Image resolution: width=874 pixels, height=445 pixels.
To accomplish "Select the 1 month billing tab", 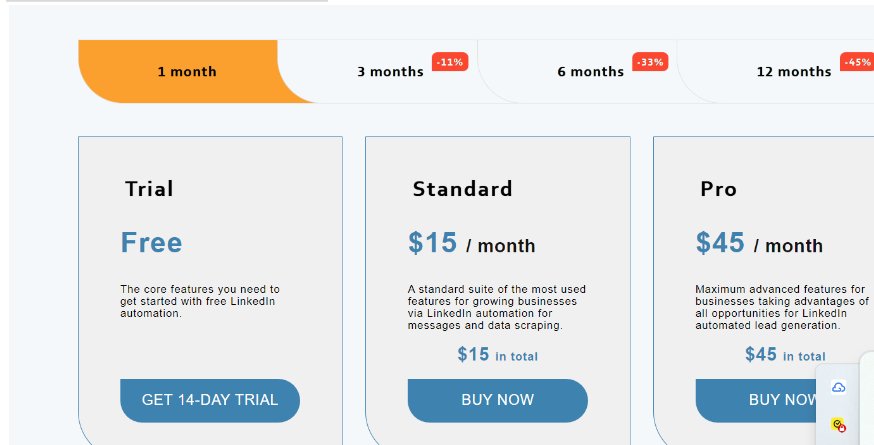I will tap(187, 71).
